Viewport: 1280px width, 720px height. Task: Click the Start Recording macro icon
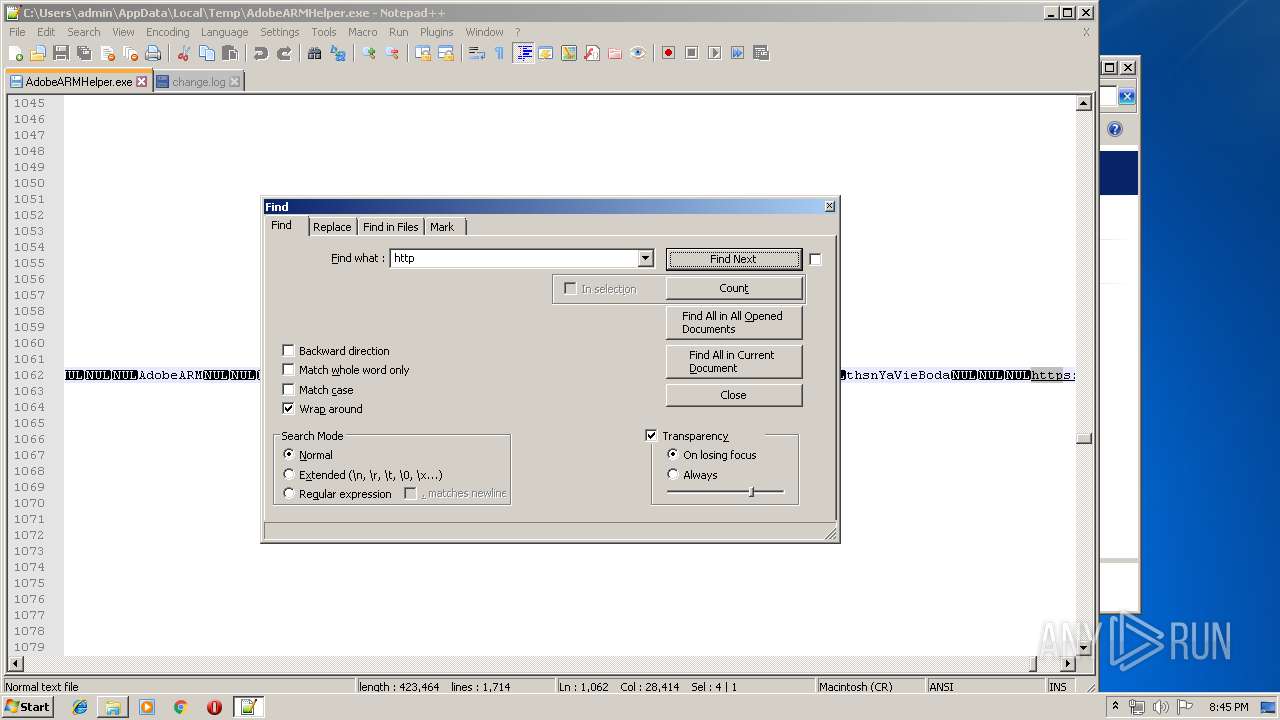pyautogui.click(x=669, y=53)
